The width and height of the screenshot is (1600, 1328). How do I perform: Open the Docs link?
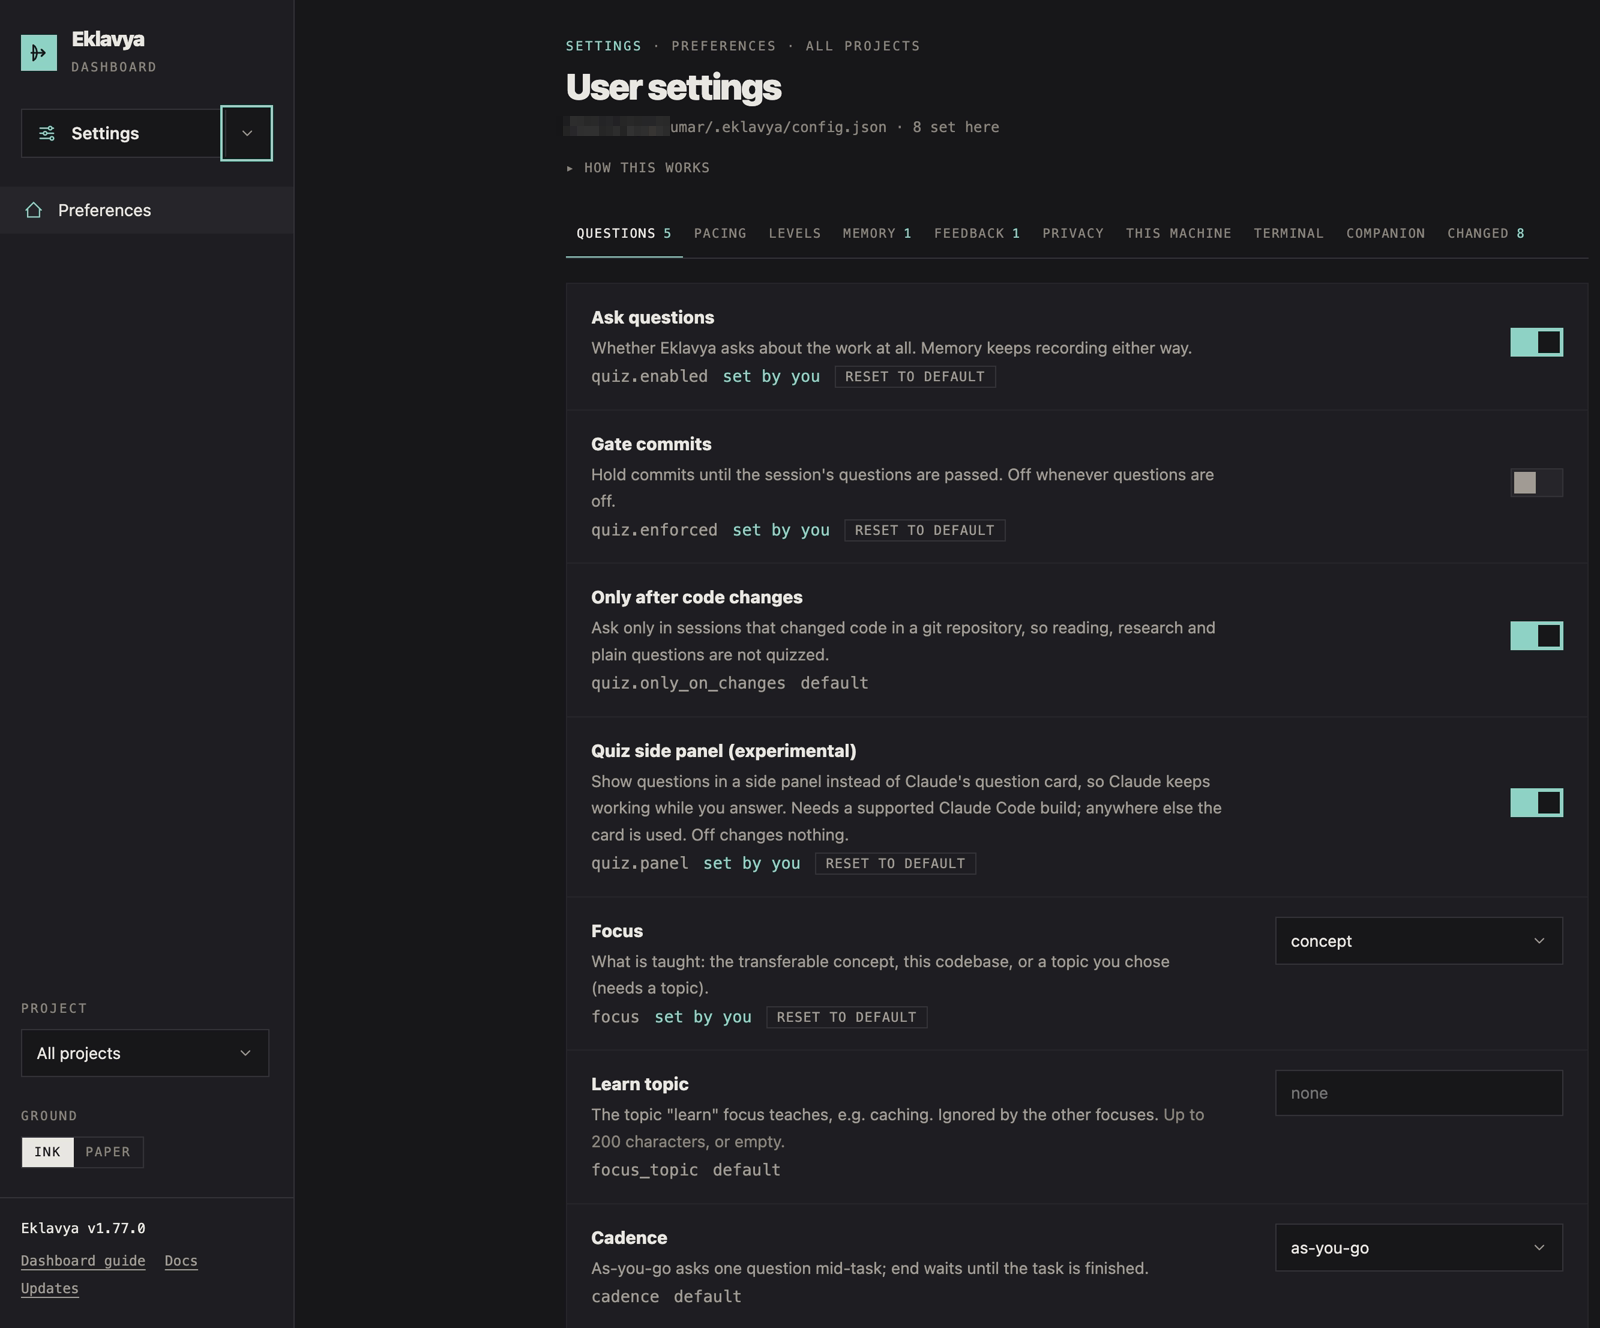point(181,1261)
